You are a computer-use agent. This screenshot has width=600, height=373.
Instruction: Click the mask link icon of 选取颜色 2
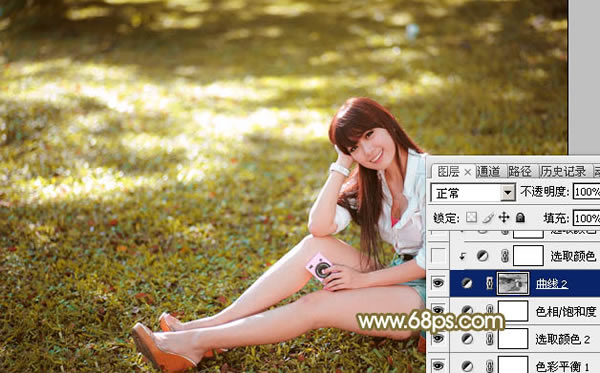tap(489, 339)
